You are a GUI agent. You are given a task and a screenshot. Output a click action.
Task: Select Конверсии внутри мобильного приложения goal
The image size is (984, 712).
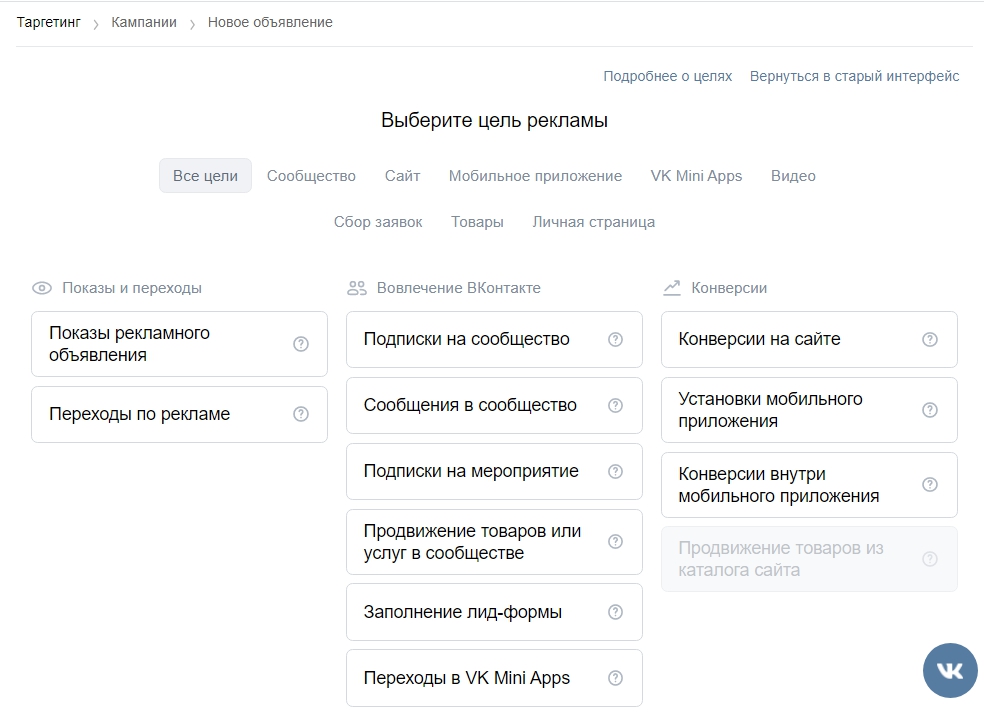pos(810,485)
